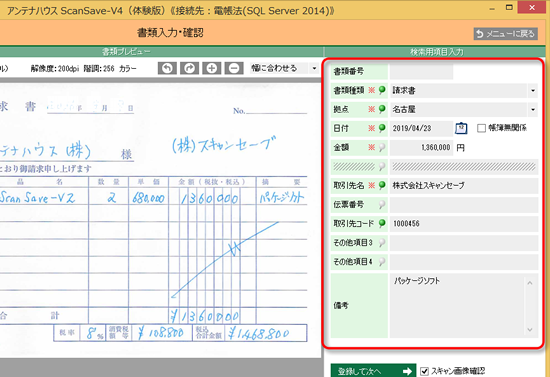Toggle the スキャン画像確認 checkbox
Viewport: 550px width, 377px height.
pos(424,371)
